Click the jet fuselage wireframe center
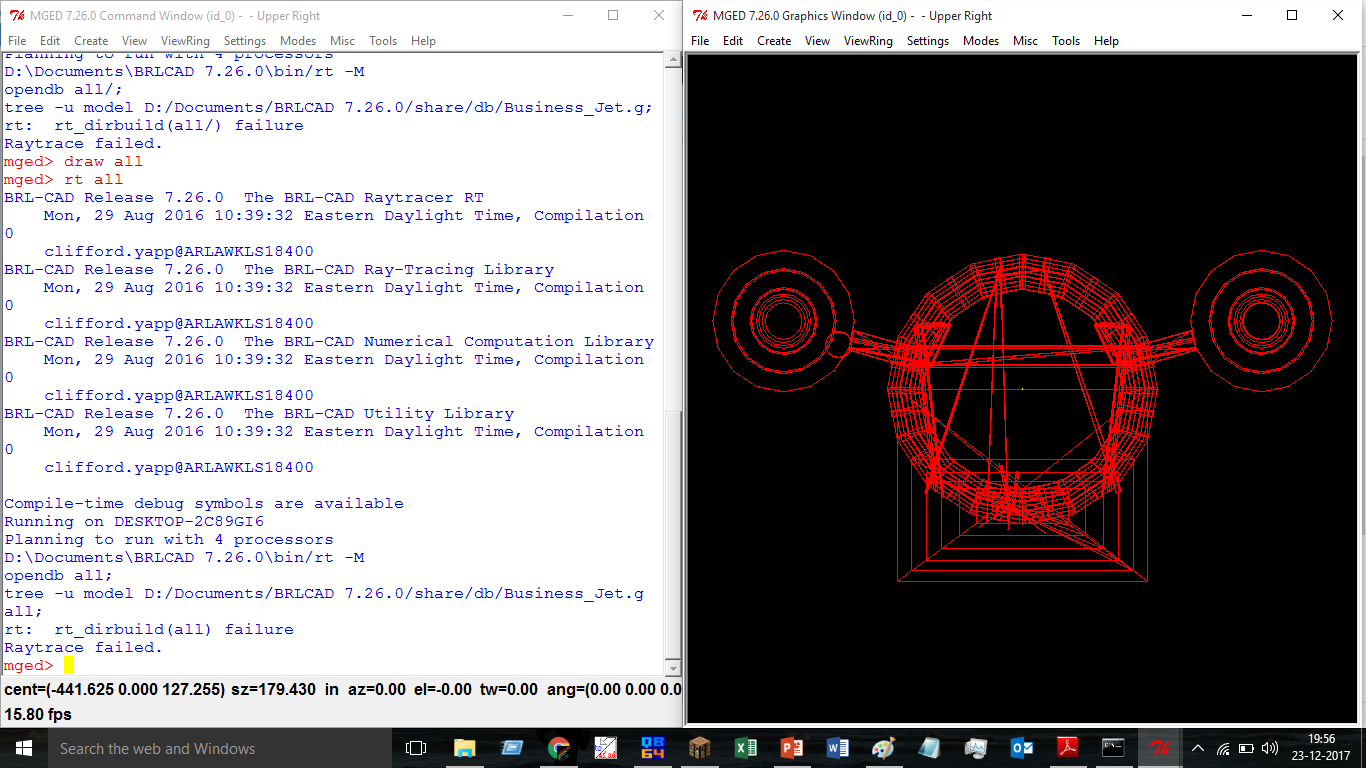 1022,389
